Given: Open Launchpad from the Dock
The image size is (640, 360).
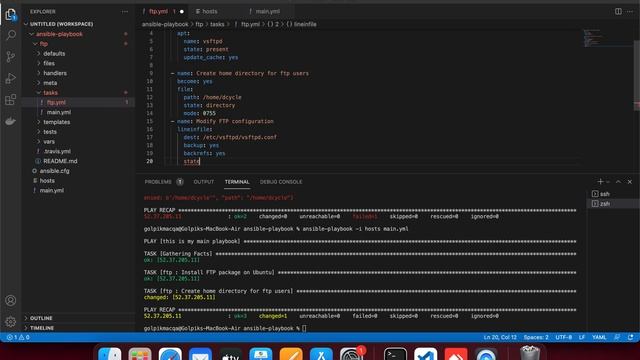Looking at the screenshot, I should pyautogui.click(x=140, y=355).
